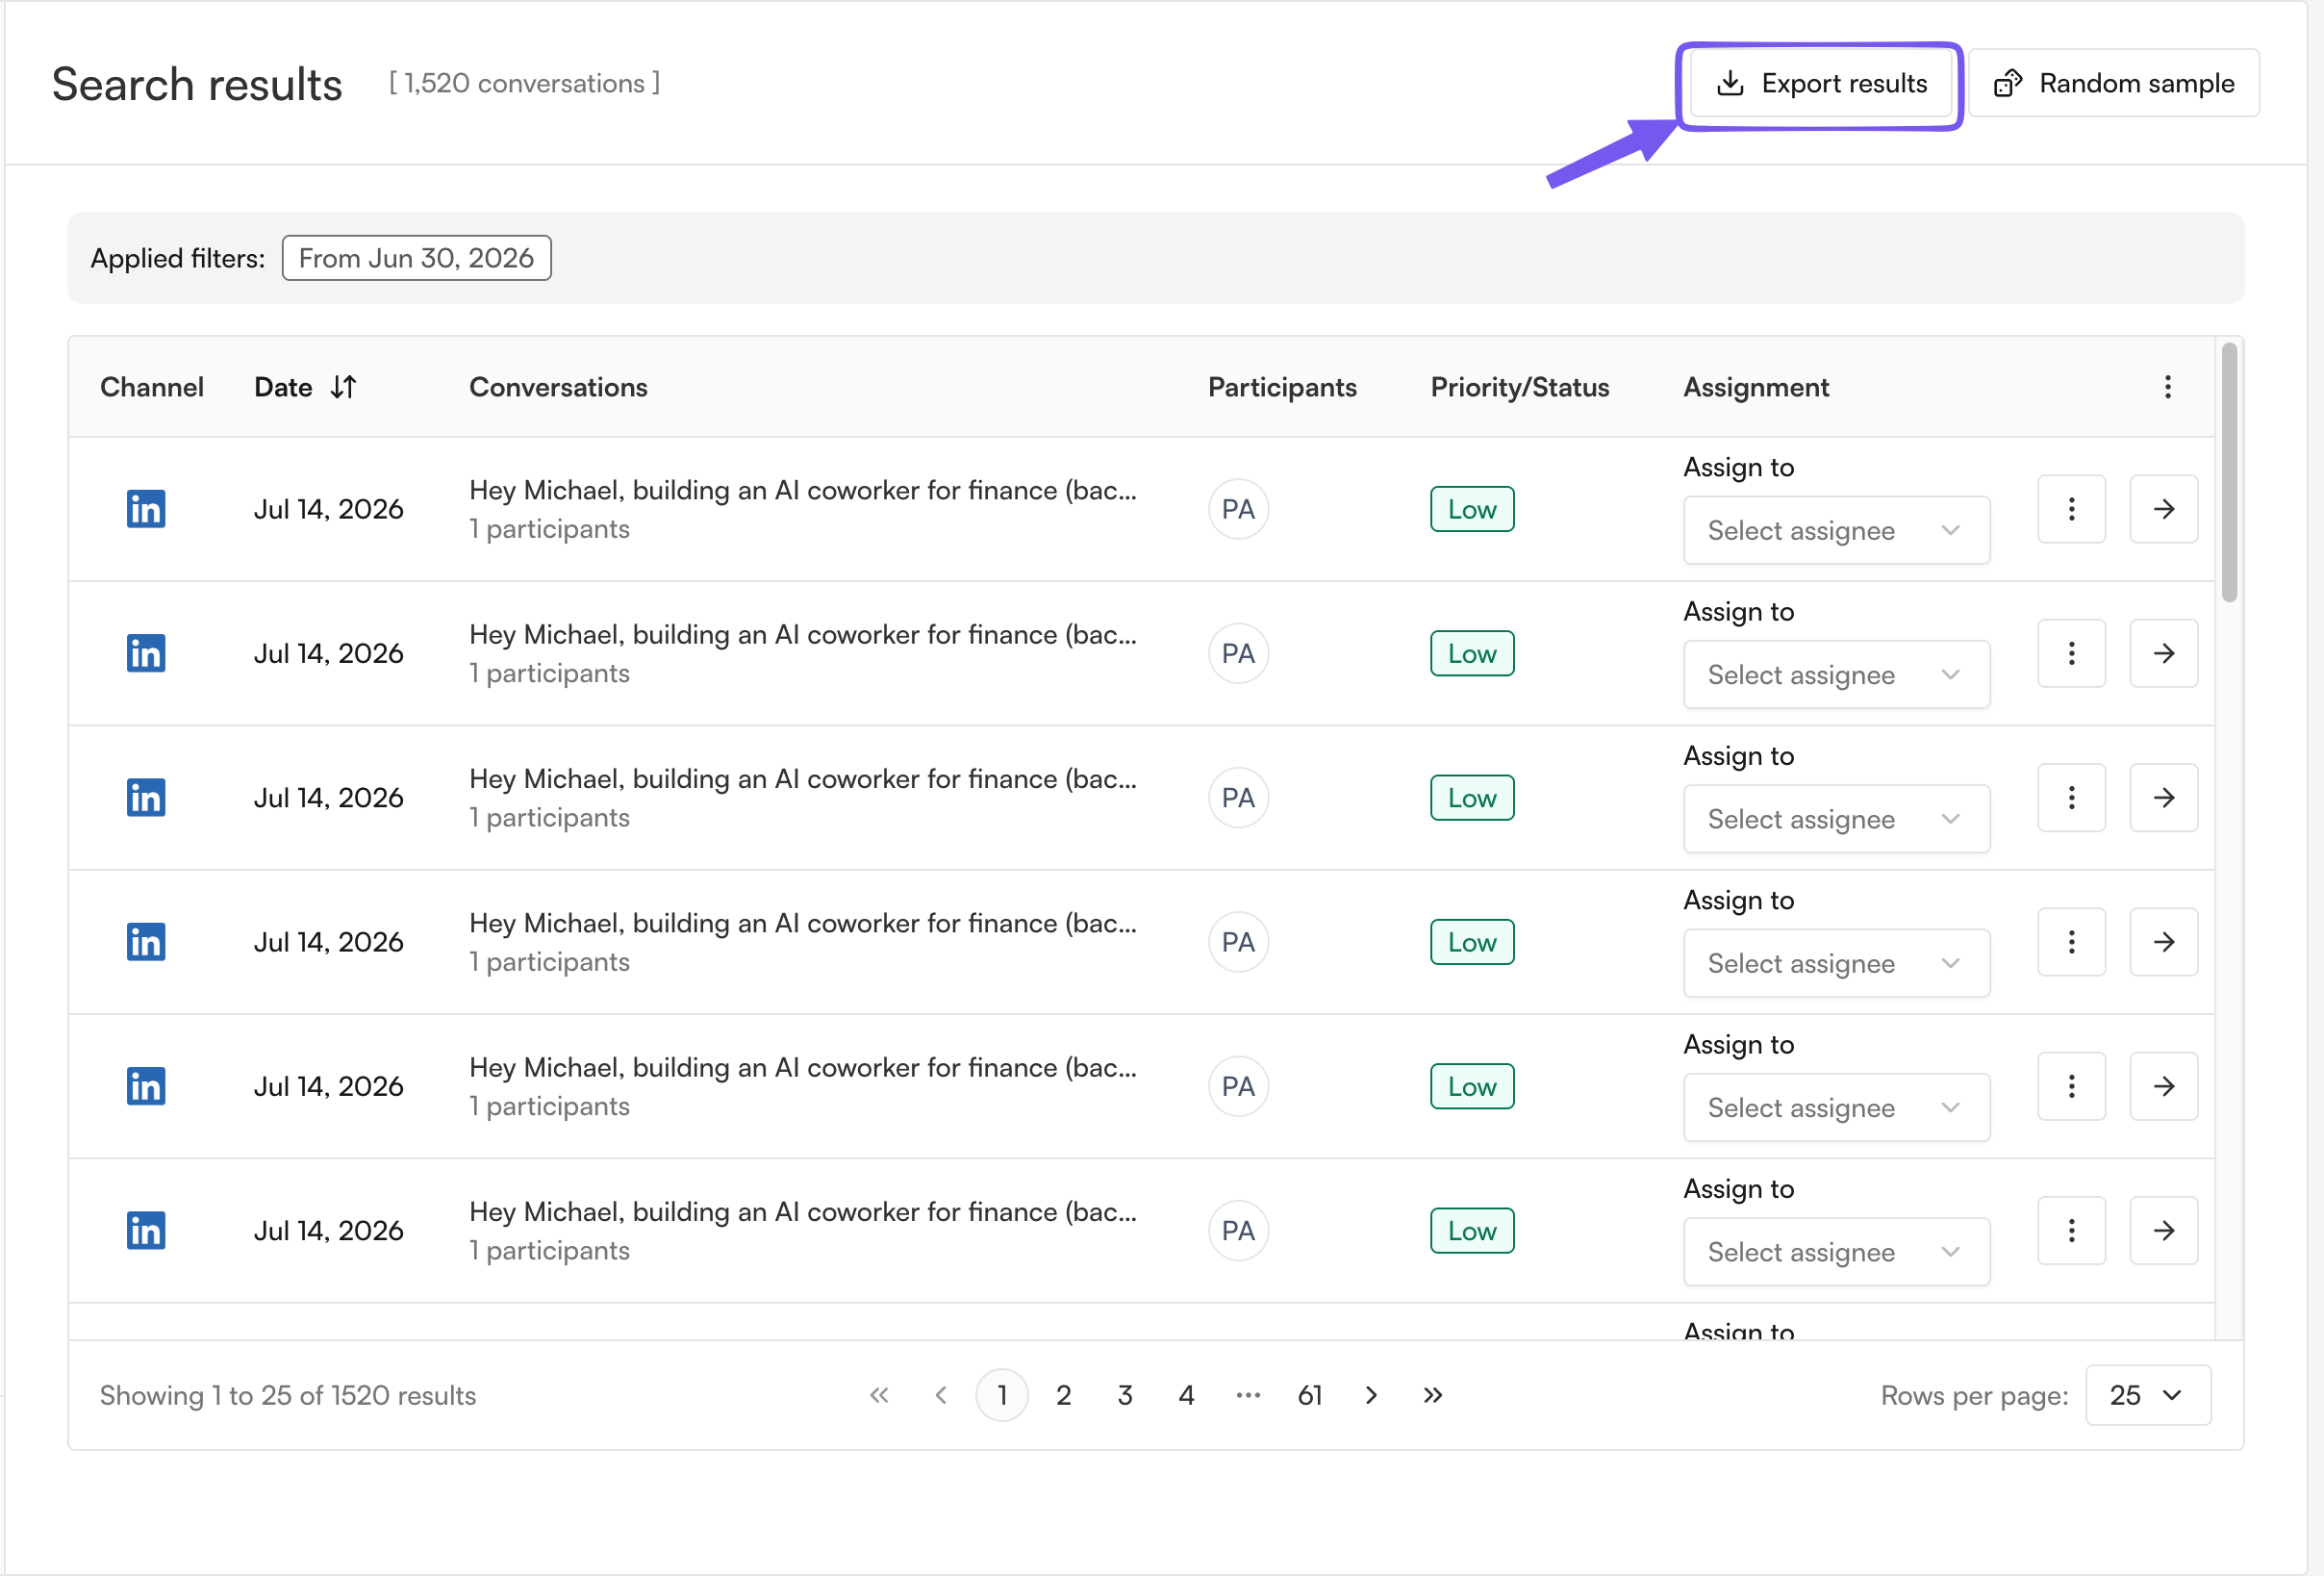The image size is (2324, 1576).
Task: Open the Rows per page dropdown
Action: [x=2147, y=1395]
